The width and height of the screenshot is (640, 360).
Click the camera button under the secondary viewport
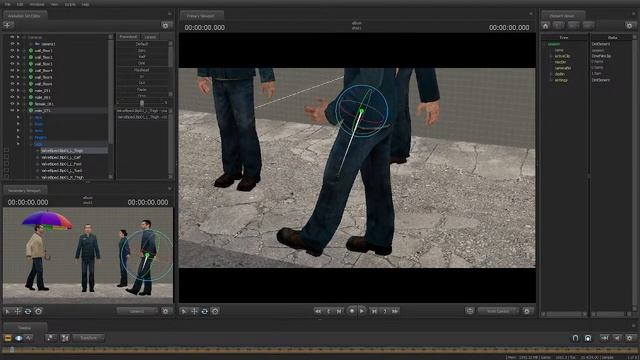point(137,311)
